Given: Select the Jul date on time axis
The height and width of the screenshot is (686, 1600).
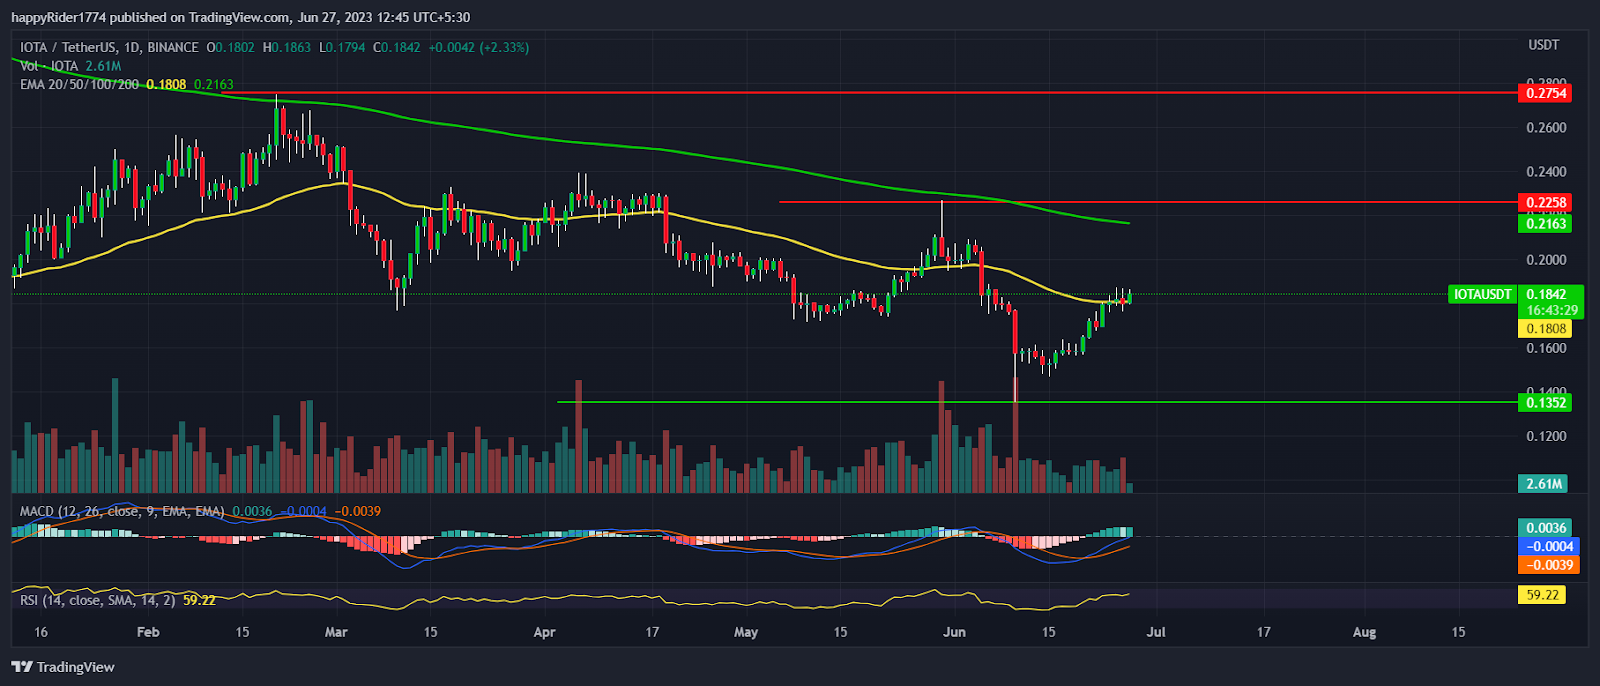Looking at the screenshot, I should tap(1156, 632).
